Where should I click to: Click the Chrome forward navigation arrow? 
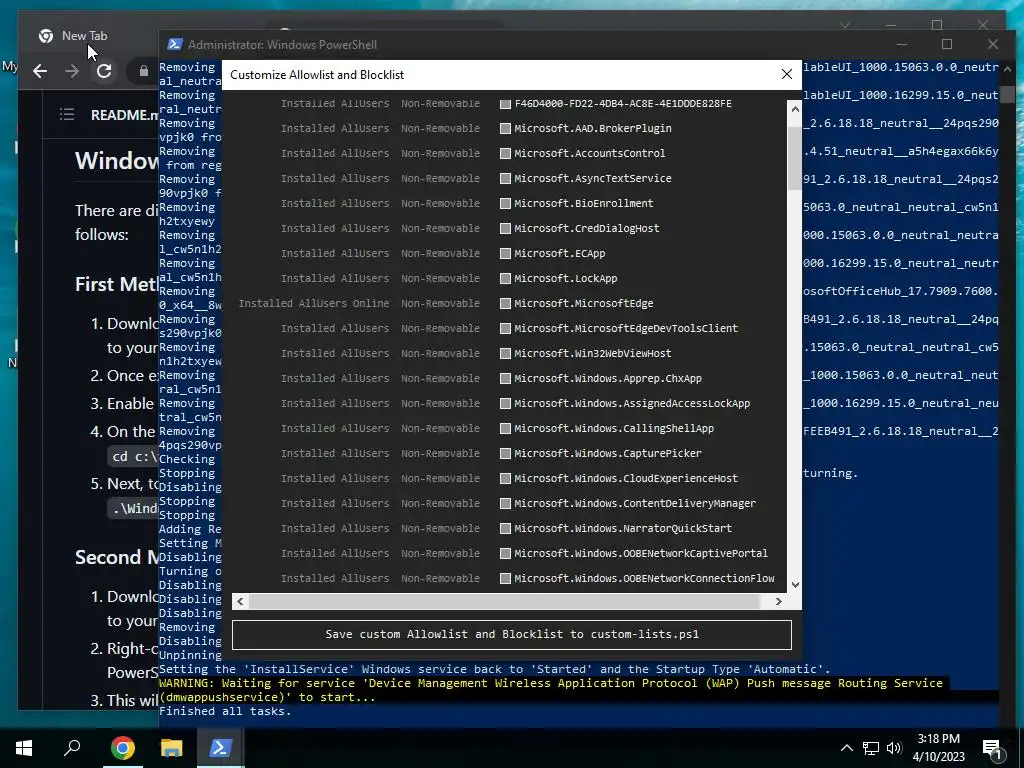72,71
